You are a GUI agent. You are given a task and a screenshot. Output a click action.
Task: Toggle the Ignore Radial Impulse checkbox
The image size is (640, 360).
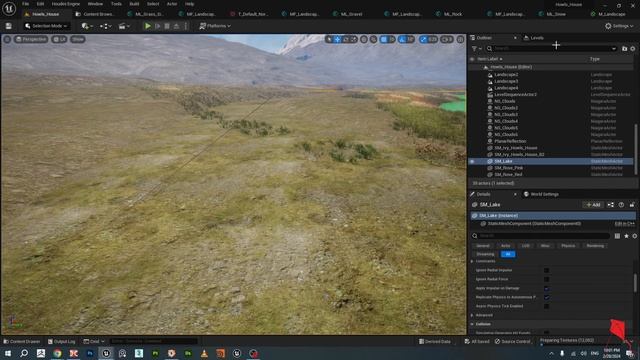(x=547, y=270)
